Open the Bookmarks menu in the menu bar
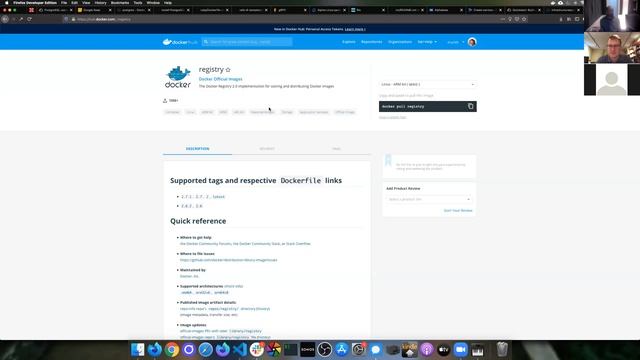Image resolution: width=640 pixels, height=360 pixels. click(x=120, y=2)
